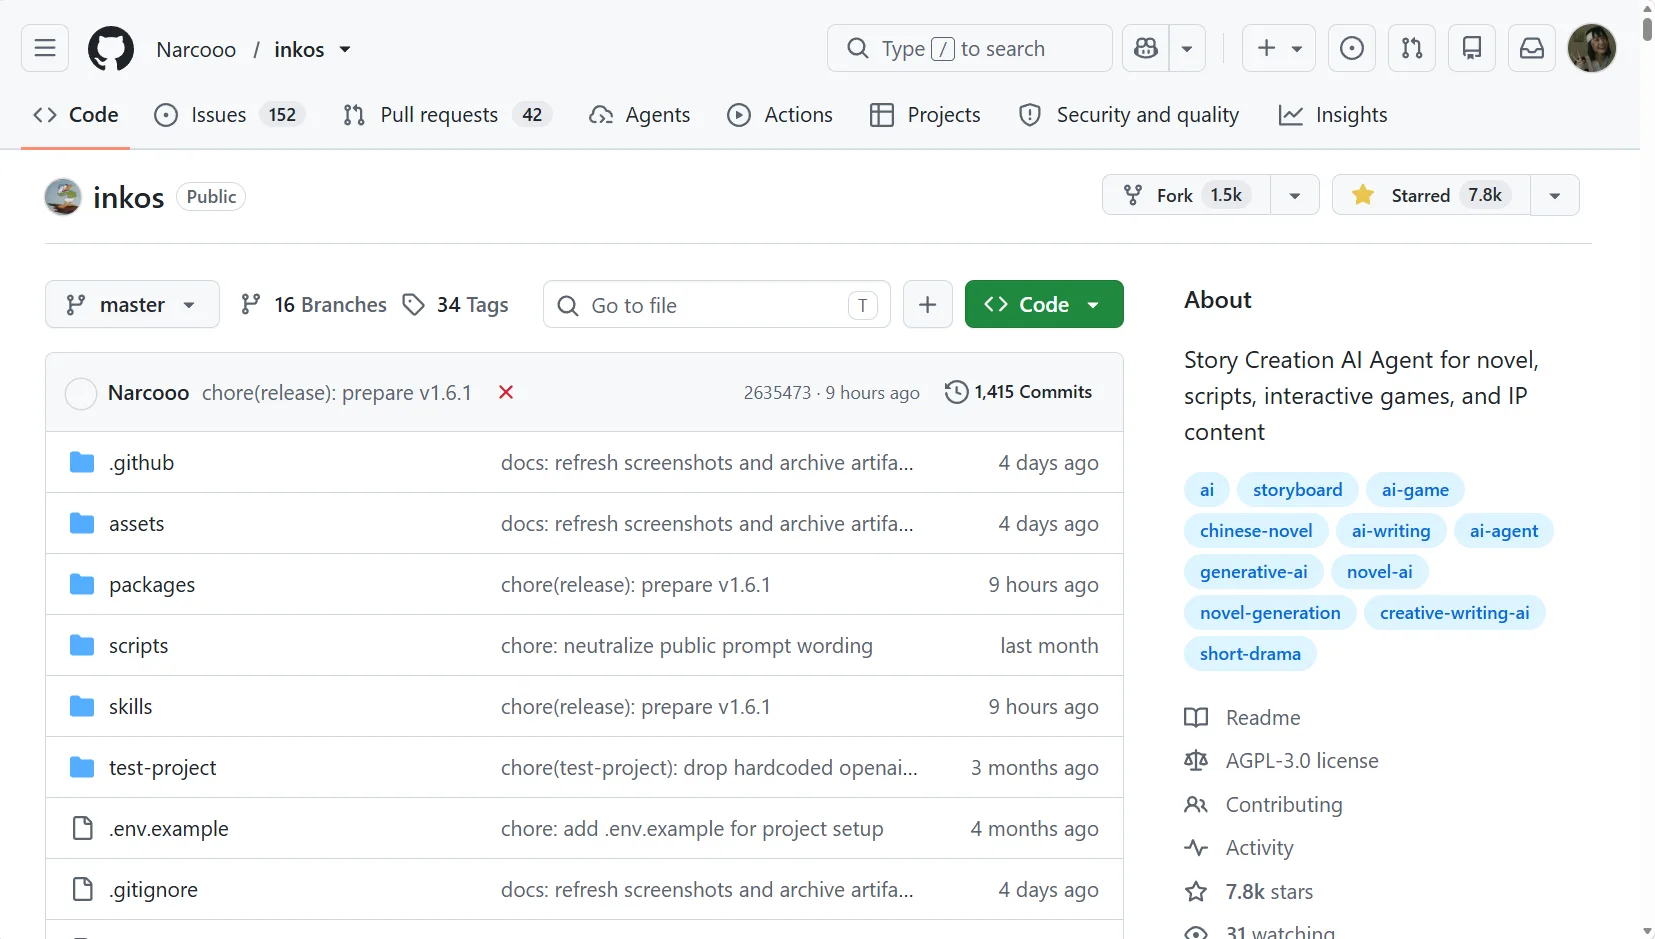Open the Security and quality tab

coord(1129,115)
